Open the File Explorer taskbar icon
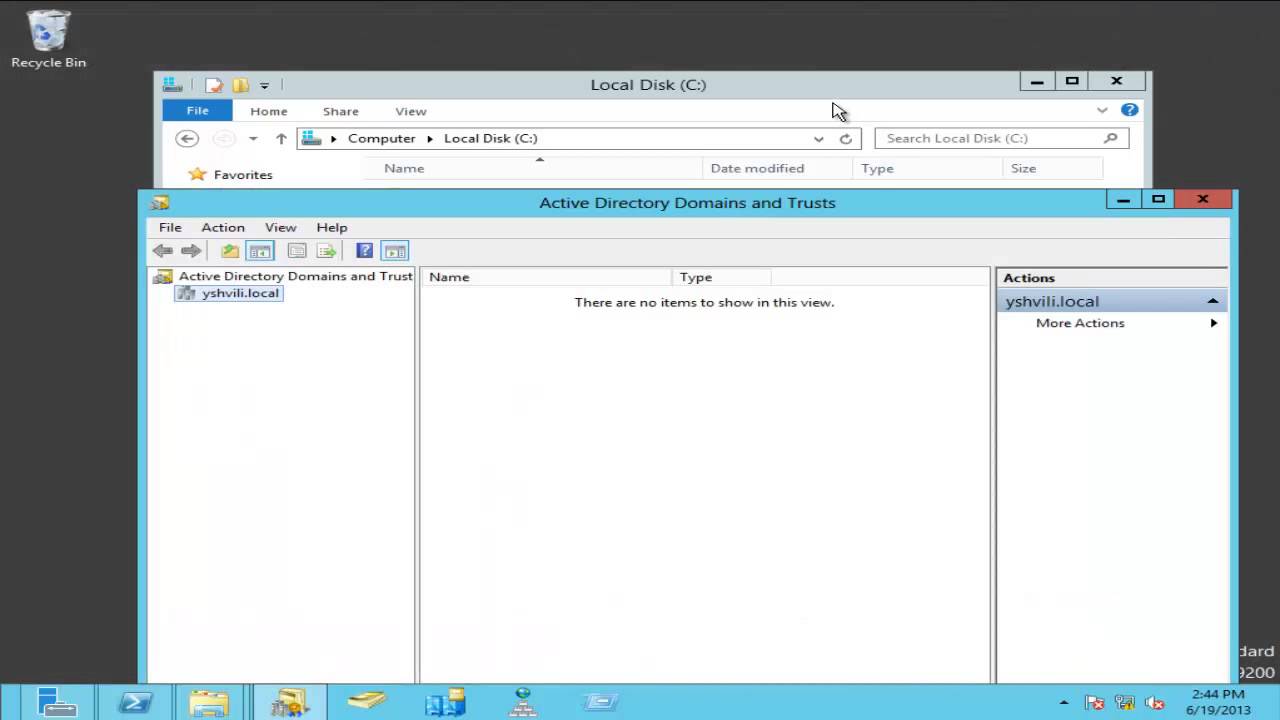 pos(210,703)
